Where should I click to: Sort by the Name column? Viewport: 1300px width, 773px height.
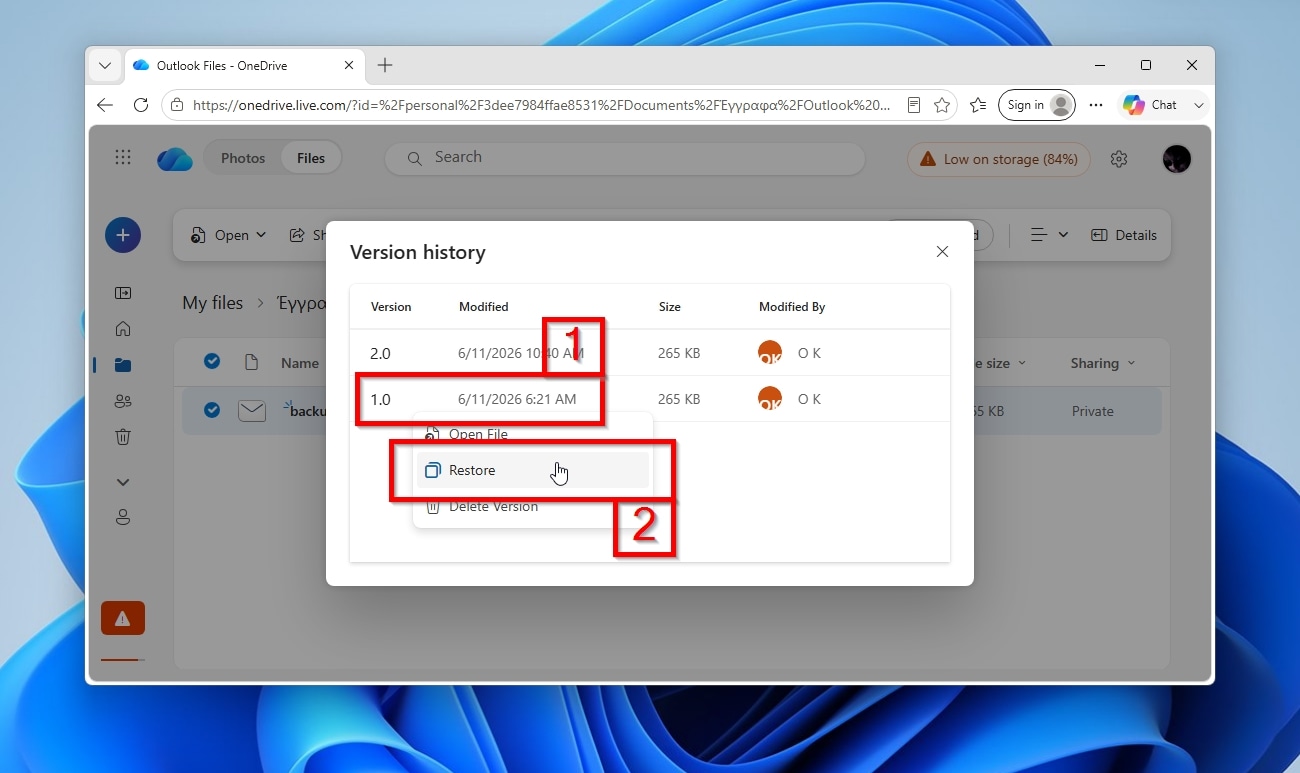click(x=300, y=363)
